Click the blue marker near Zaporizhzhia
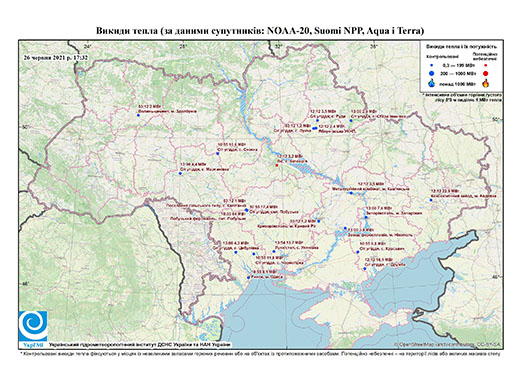Viewport: 520px width, 368px height. (x=366, y=217)
